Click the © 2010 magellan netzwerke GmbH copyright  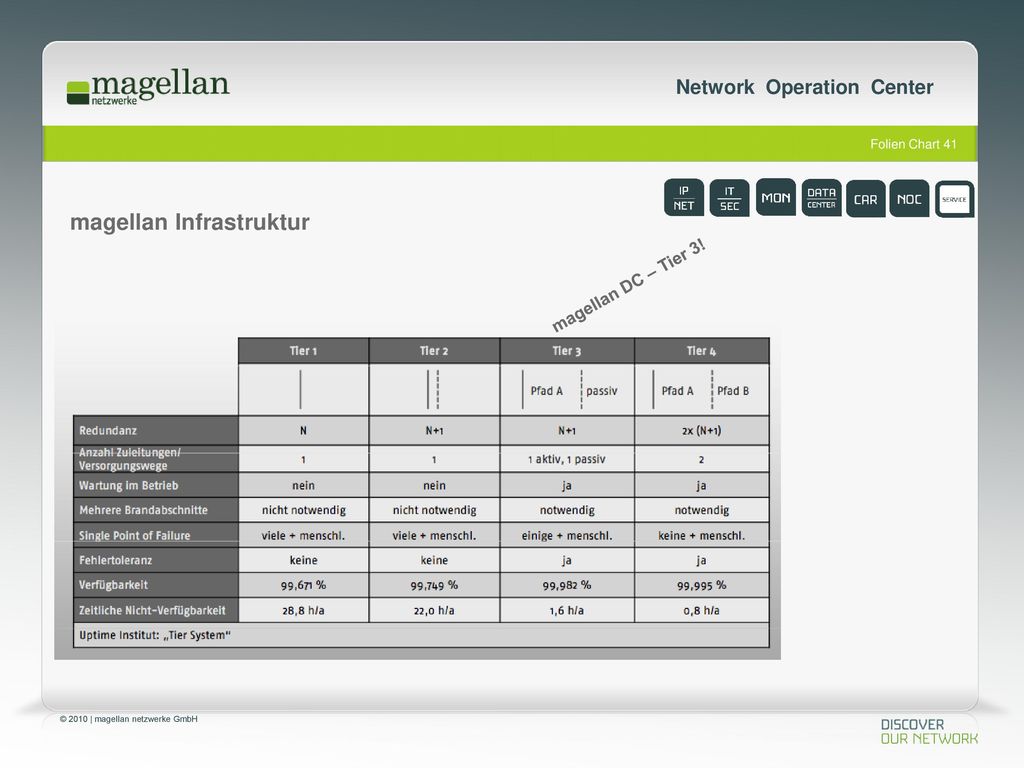point(129,719)
